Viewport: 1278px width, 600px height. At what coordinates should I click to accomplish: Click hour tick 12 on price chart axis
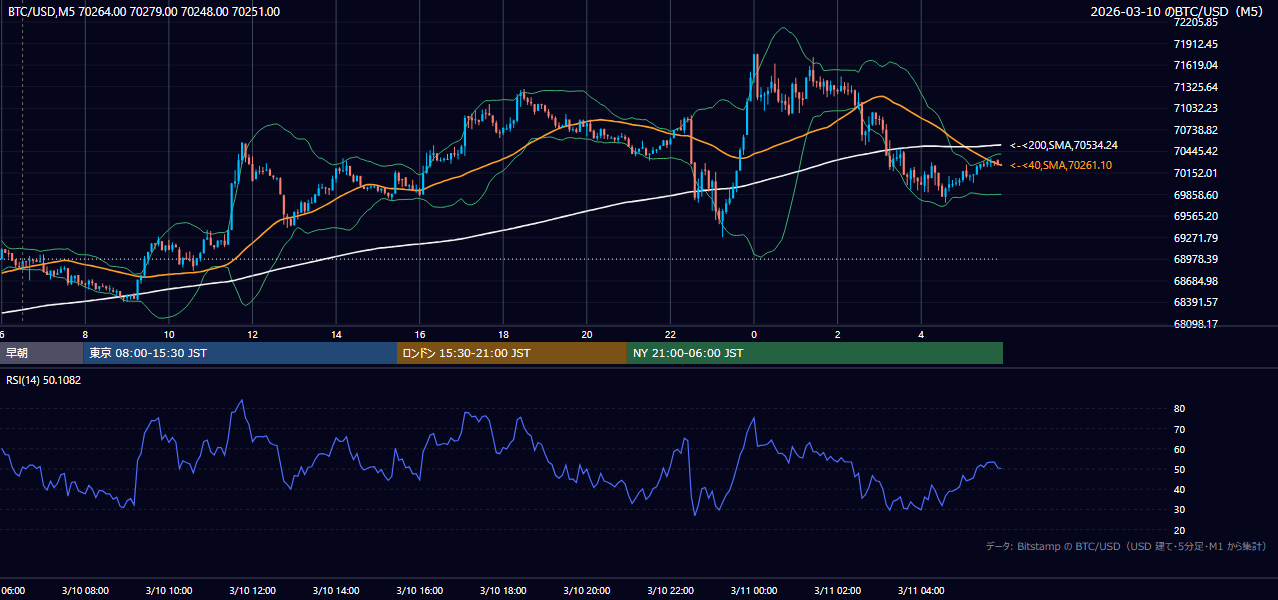tap(252, 334)
